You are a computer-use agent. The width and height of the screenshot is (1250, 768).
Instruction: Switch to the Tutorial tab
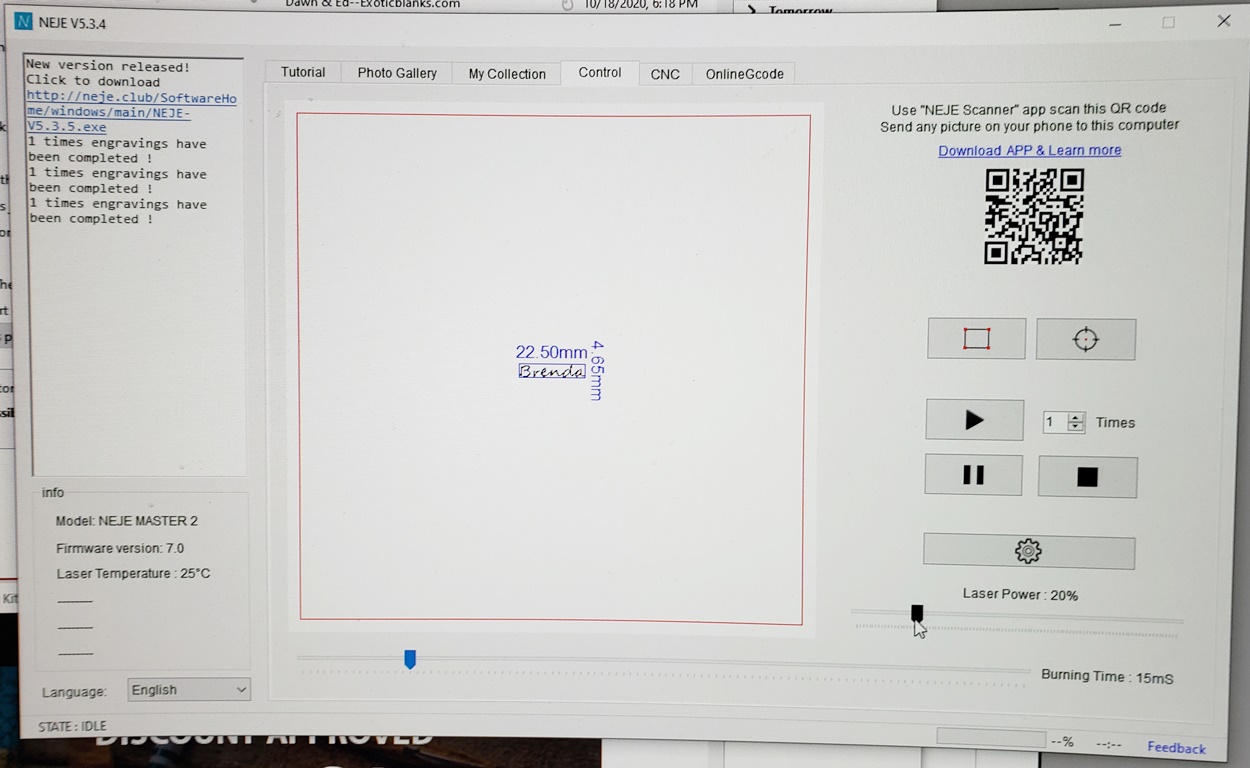[x=303, y=73]
